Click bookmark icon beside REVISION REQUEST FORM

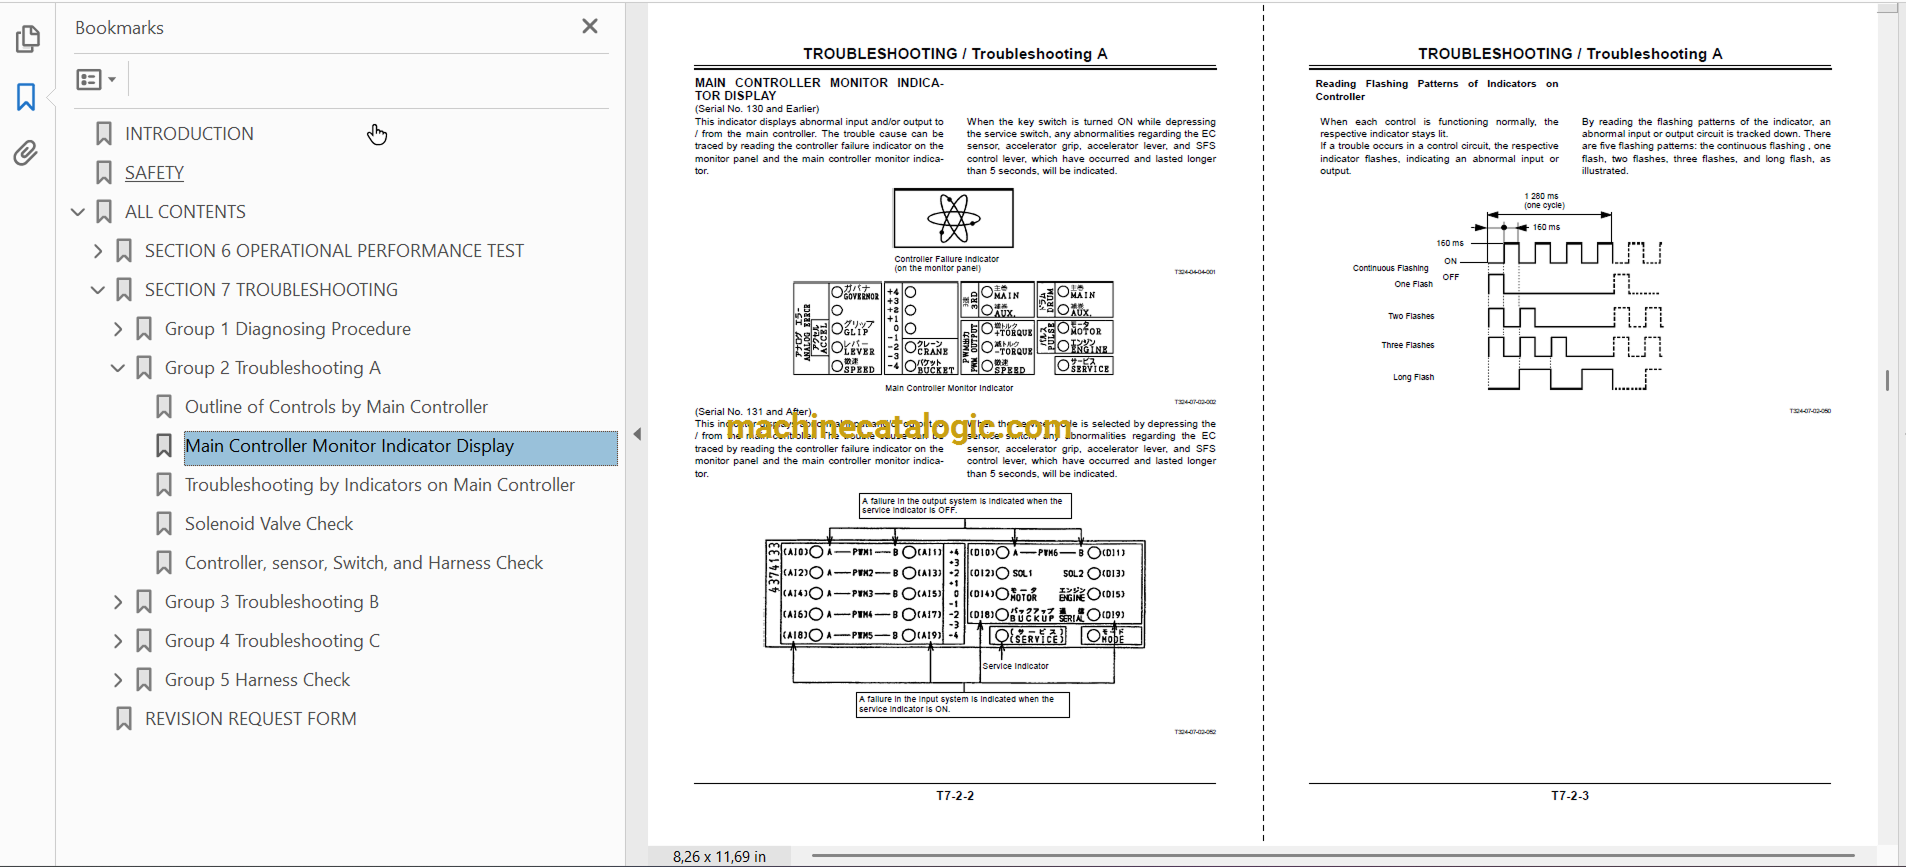tap(124, 718)
